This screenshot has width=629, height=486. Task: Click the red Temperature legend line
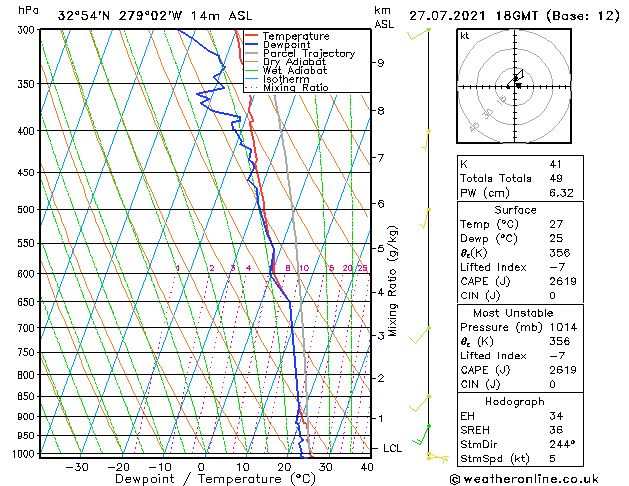coord(251,36)
